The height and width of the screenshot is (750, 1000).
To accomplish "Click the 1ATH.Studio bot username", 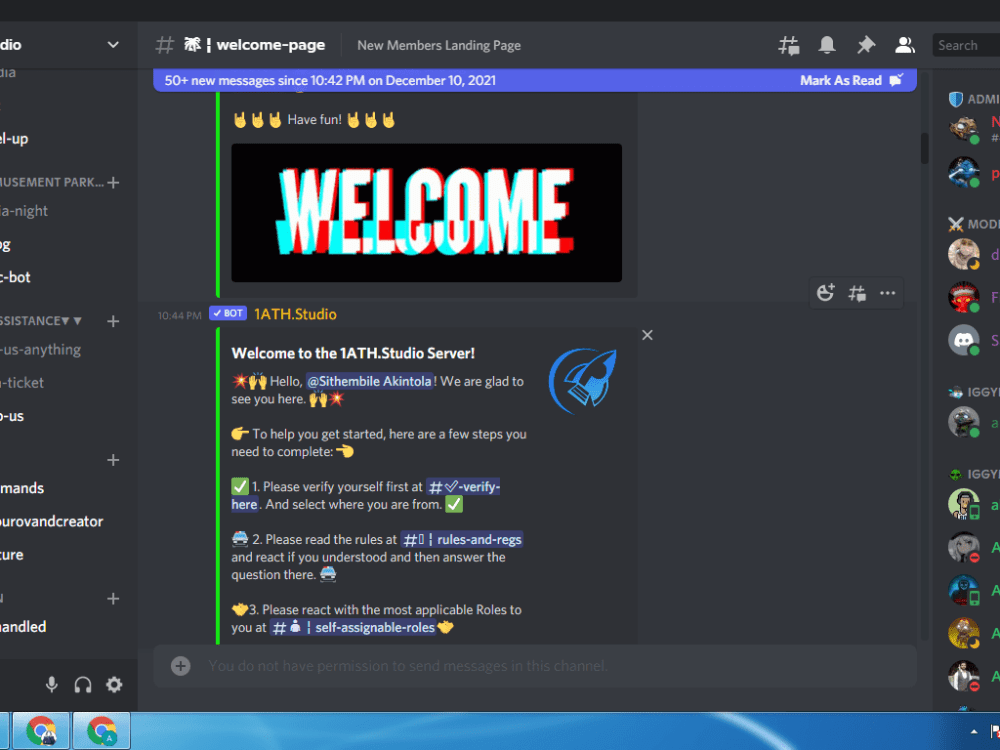I will (x=295, y=314).
